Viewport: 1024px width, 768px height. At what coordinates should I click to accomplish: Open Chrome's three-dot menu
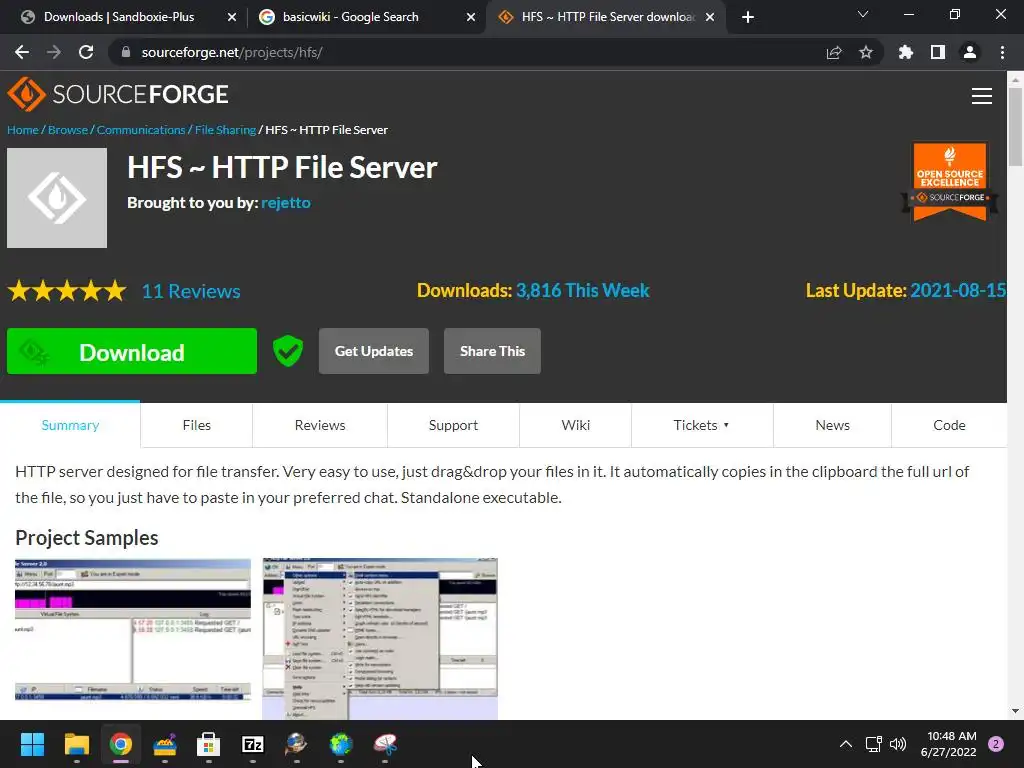point(1002,52)
